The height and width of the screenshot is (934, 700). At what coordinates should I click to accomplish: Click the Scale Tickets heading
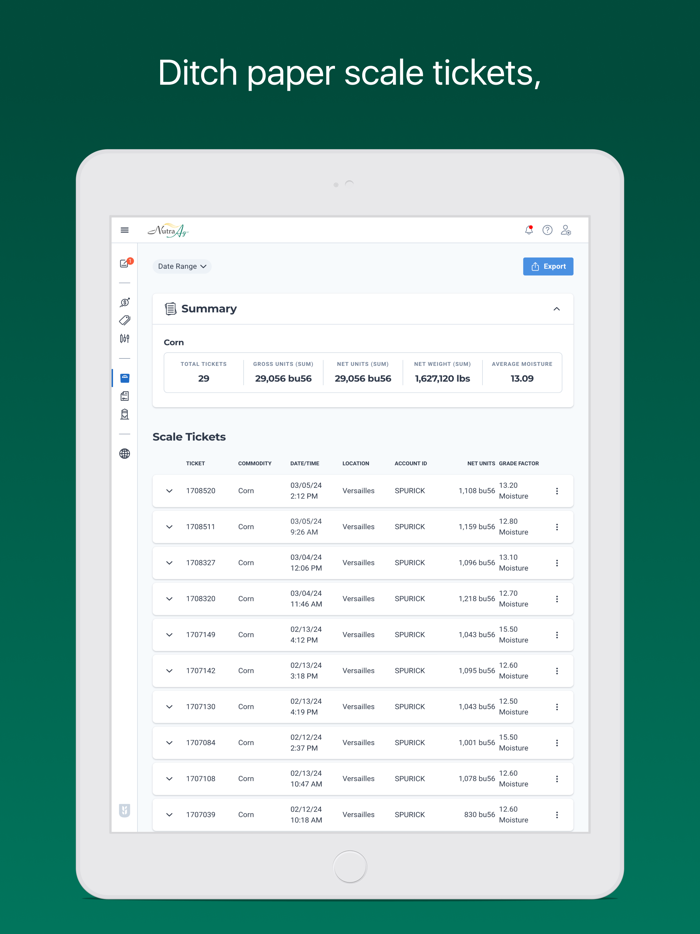189,437
